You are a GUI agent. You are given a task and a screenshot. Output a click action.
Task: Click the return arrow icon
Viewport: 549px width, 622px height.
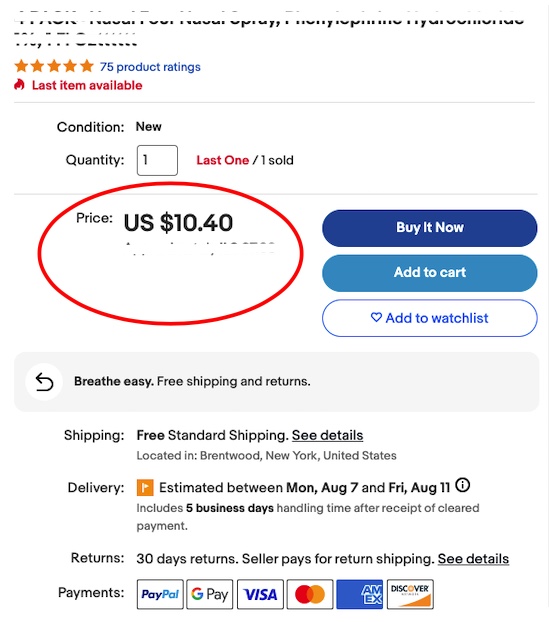[44, 382]
